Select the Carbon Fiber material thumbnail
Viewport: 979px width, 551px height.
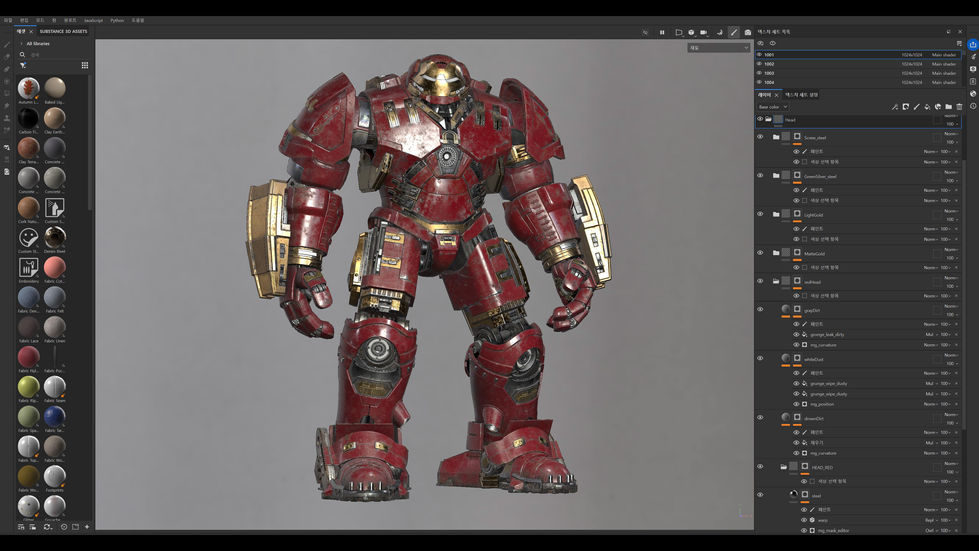coord(28,118)
